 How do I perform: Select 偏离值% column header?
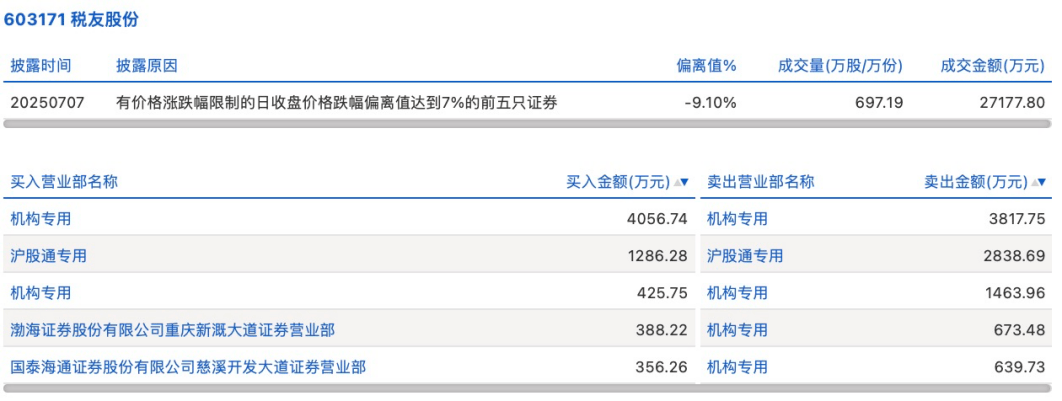[x=706, y=66]
